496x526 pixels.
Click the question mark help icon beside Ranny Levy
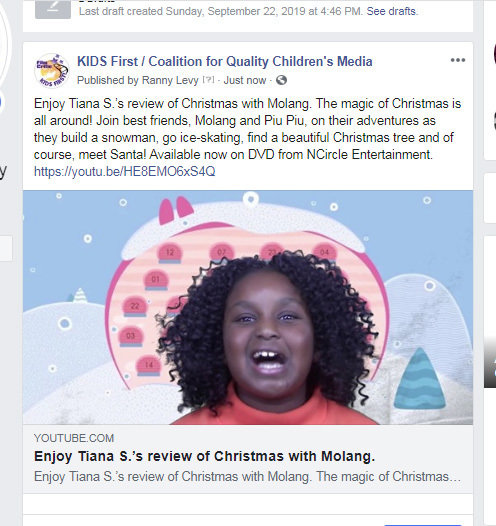tap(208, 80)
